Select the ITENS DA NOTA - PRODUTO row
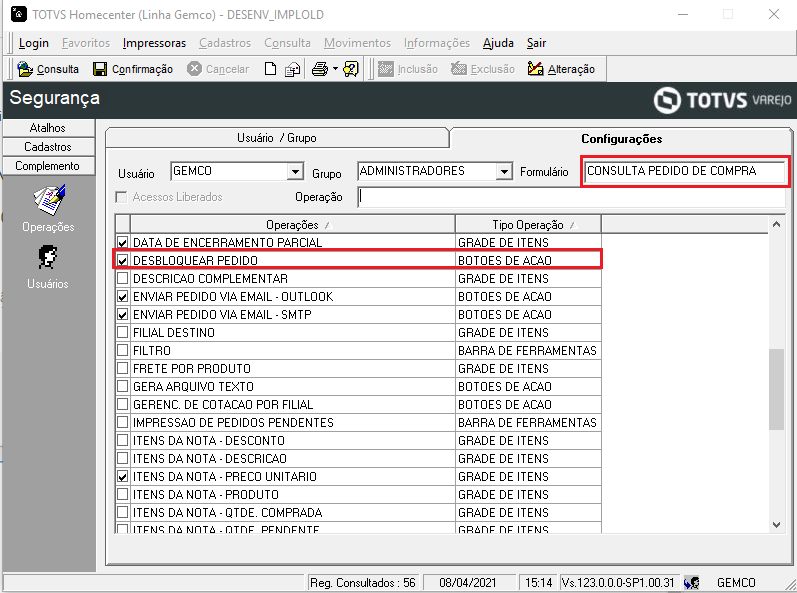 coord(358,494)
